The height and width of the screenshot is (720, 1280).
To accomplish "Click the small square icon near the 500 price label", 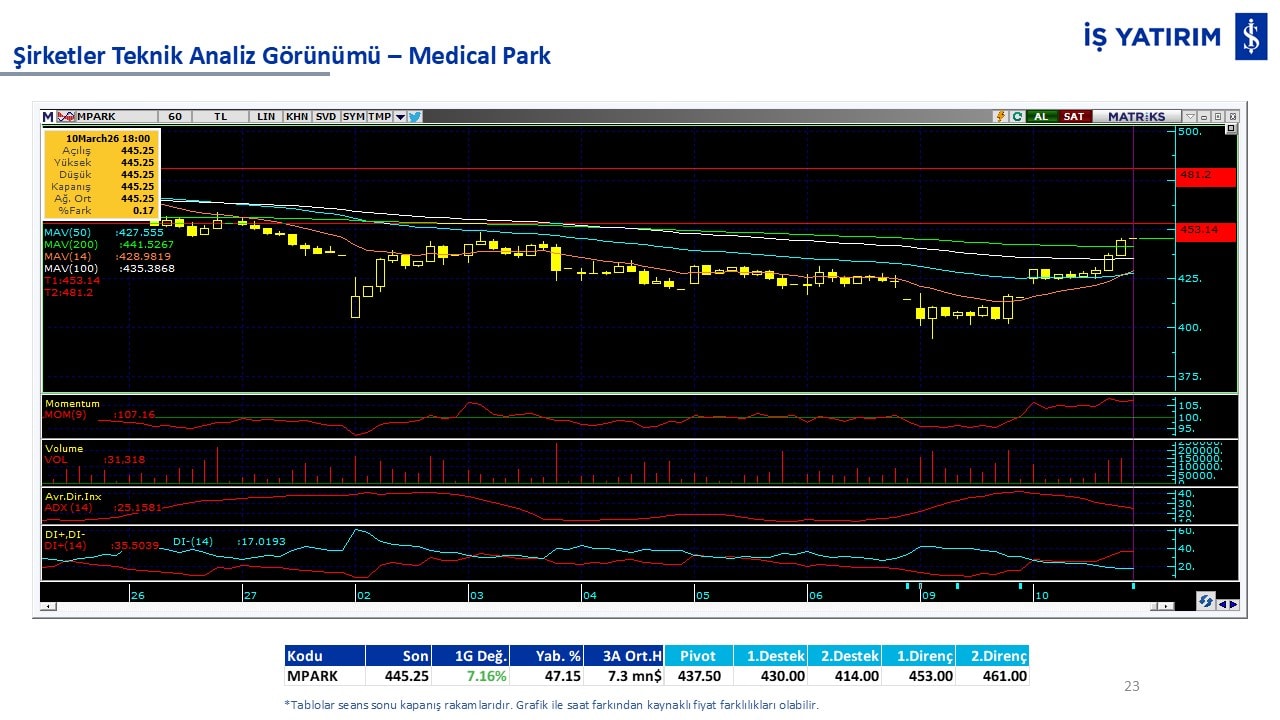I will tap(1230, 129).
